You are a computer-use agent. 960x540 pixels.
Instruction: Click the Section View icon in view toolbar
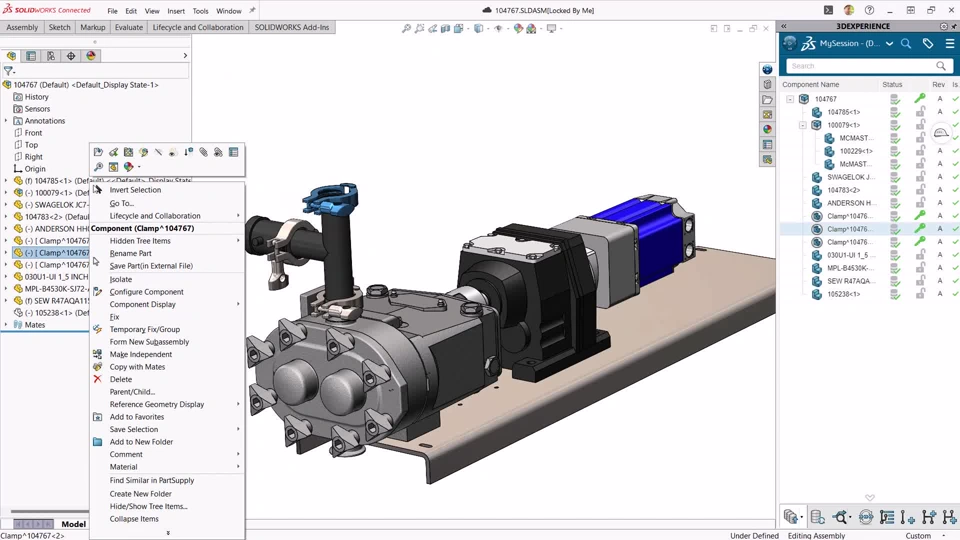coord(446,28)
